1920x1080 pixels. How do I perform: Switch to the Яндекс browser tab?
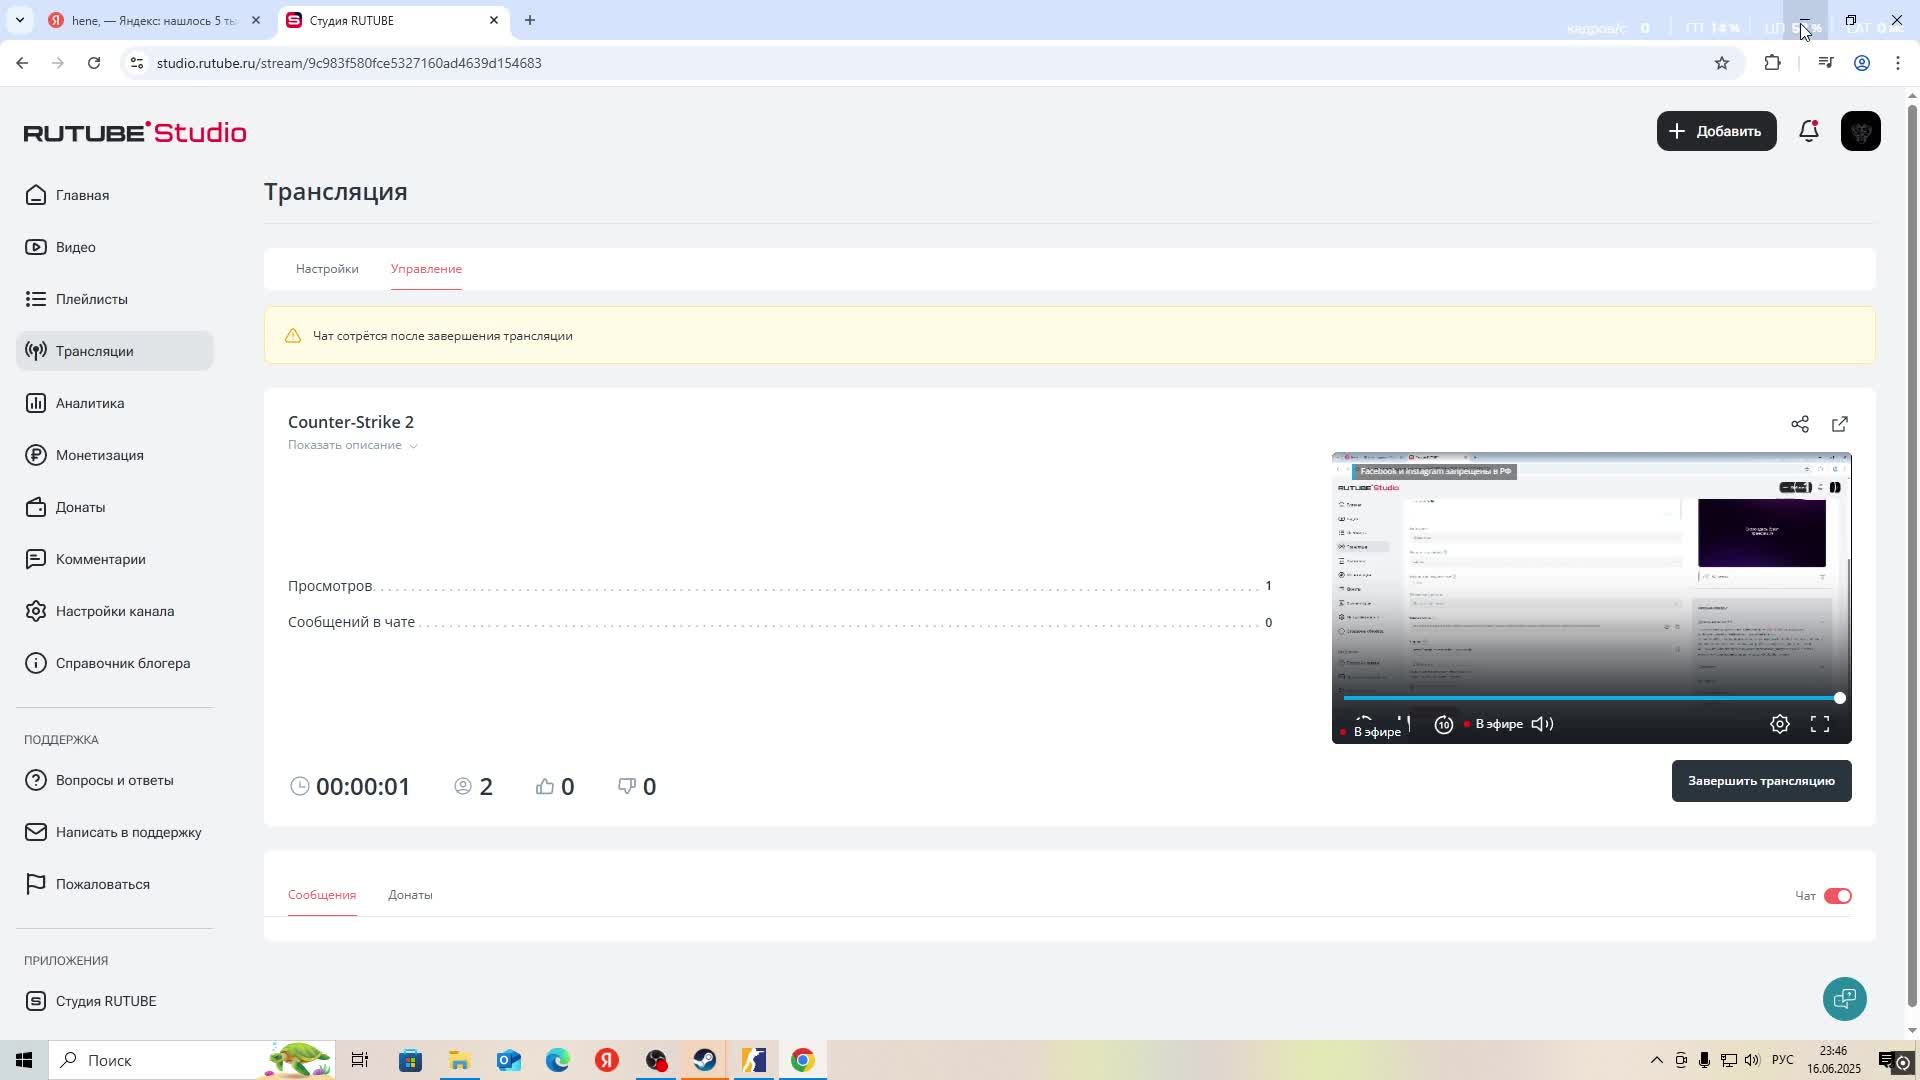[155, 20]
